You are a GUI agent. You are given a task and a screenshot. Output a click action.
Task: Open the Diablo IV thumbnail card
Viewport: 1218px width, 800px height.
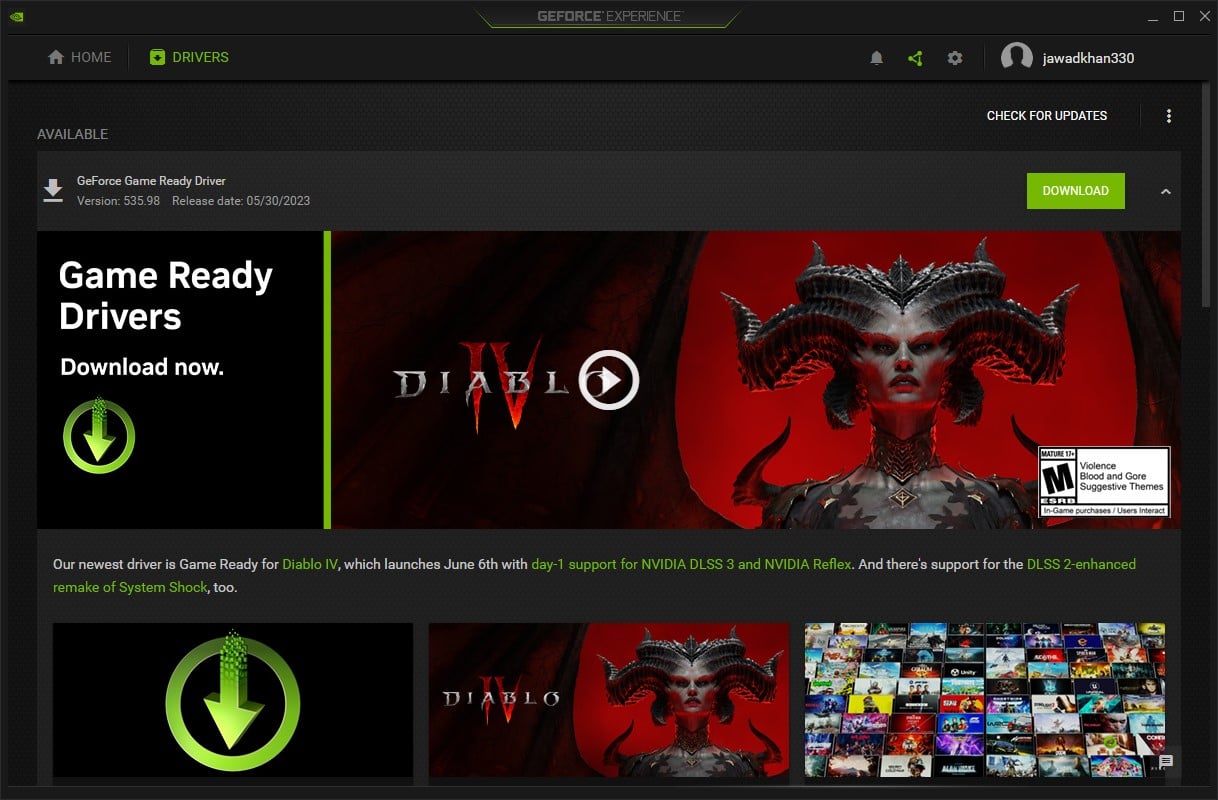(x=609, y=700)
